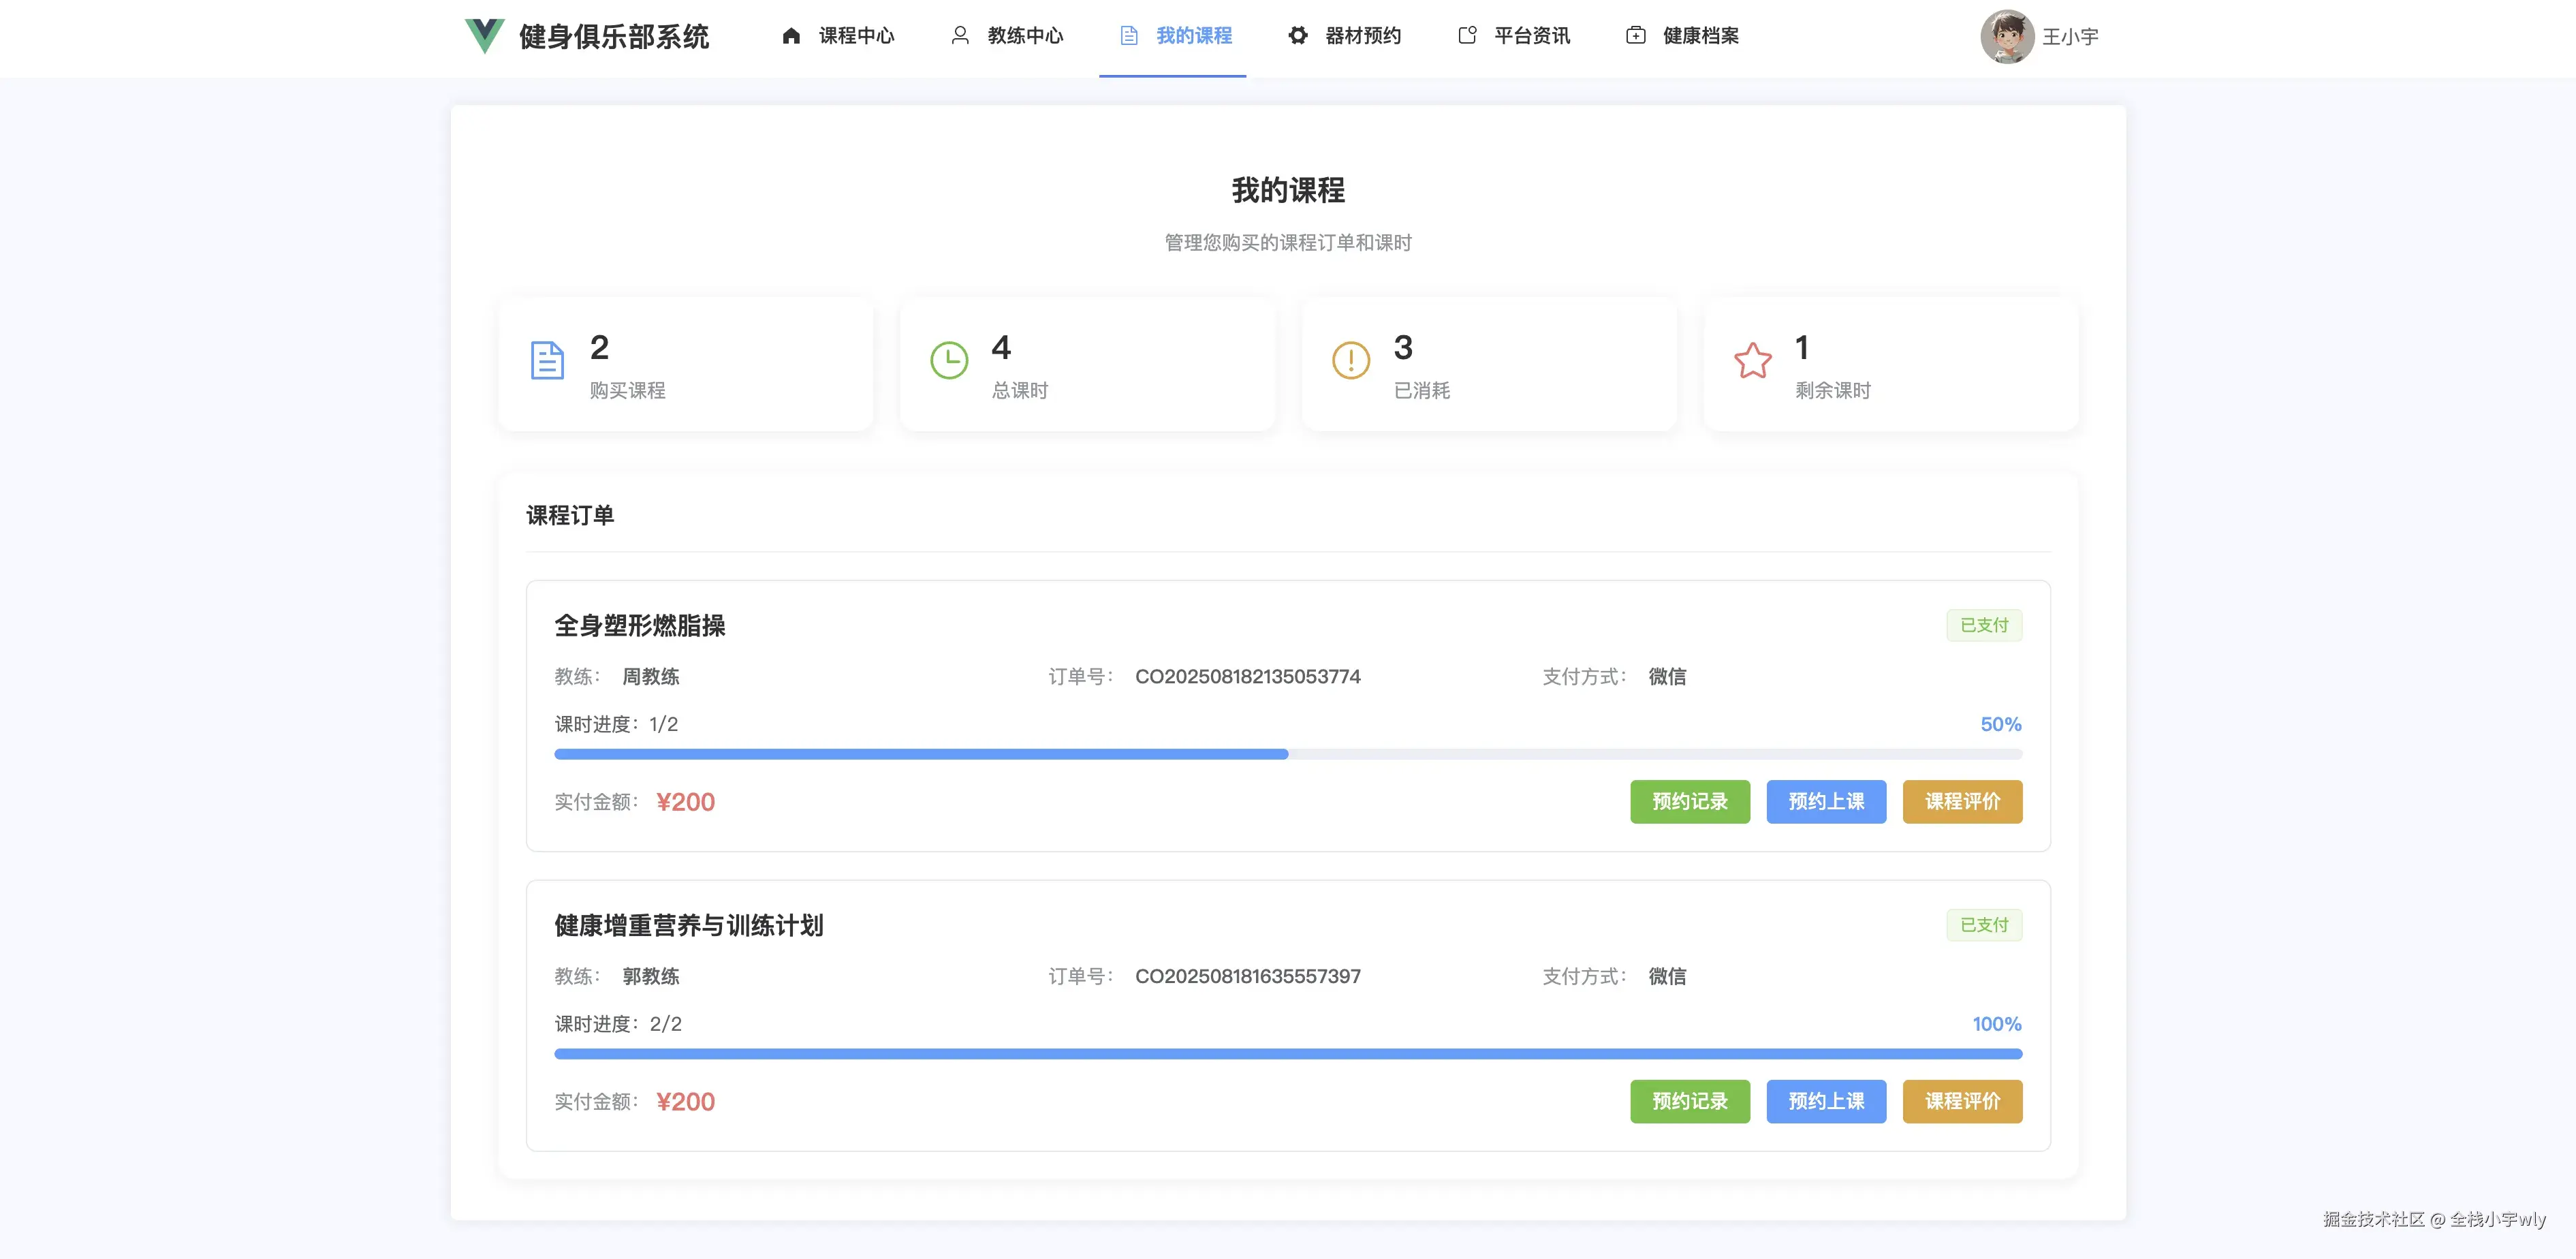Screen dimensions: 2576x1259
Task: Go to the 健康档案 menu item
Action: click(x=1700, y=36)
